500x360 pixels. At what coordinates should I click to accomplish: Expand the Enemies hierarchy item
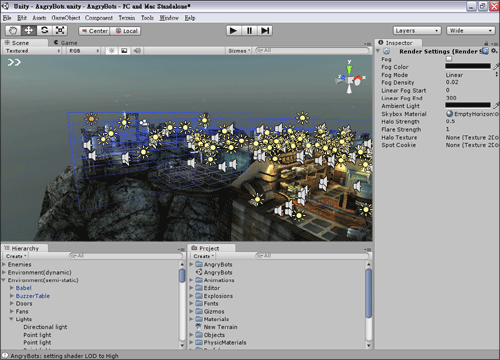pos(4,264)
